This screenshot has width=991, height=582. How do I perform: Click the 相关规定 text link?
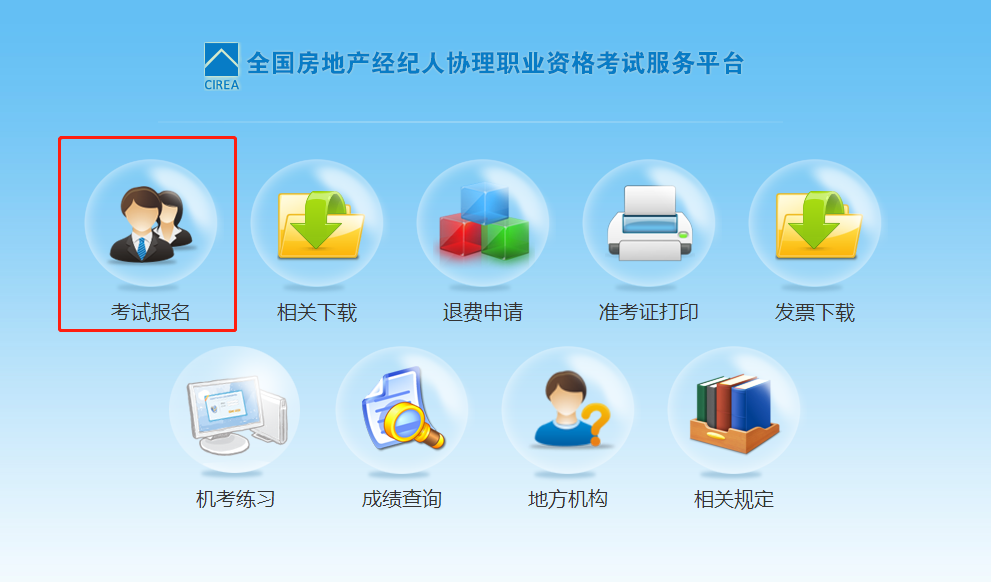[x=734, y=499]
